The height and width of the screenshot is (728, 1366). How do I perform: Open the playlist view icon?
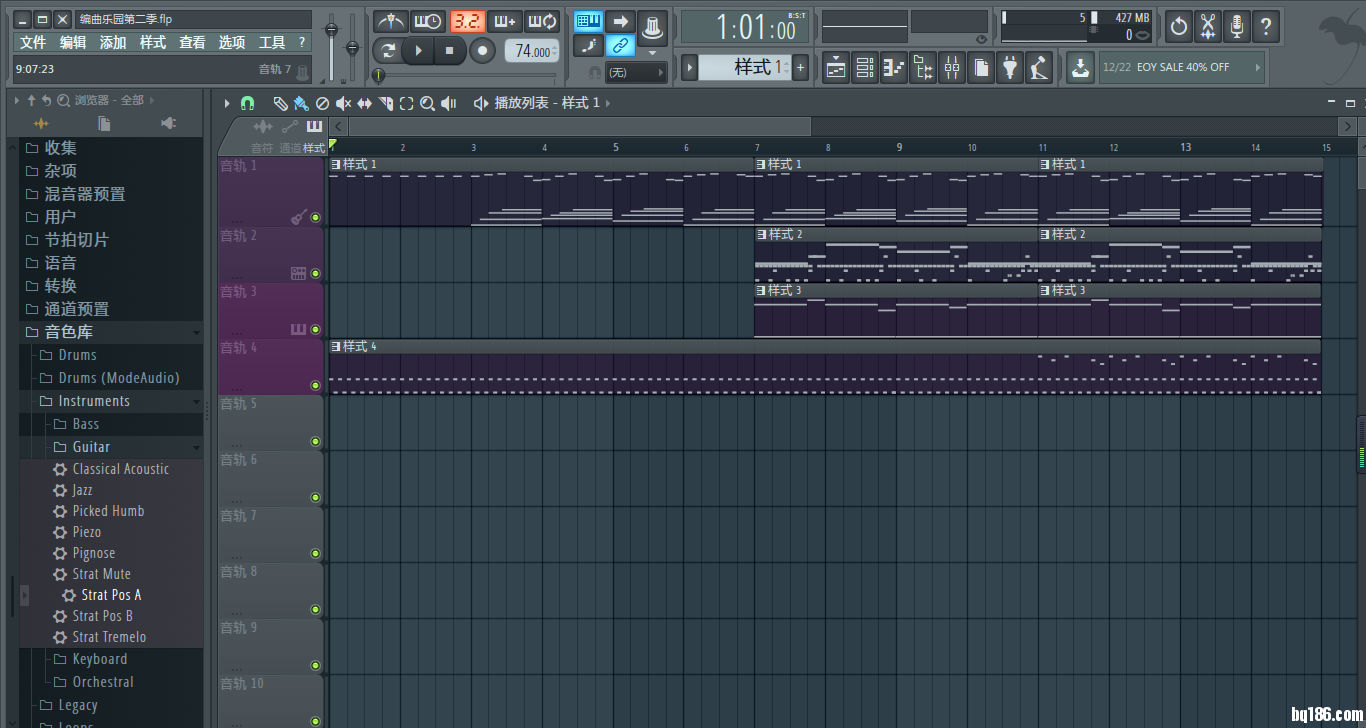(x=836, y=67)
